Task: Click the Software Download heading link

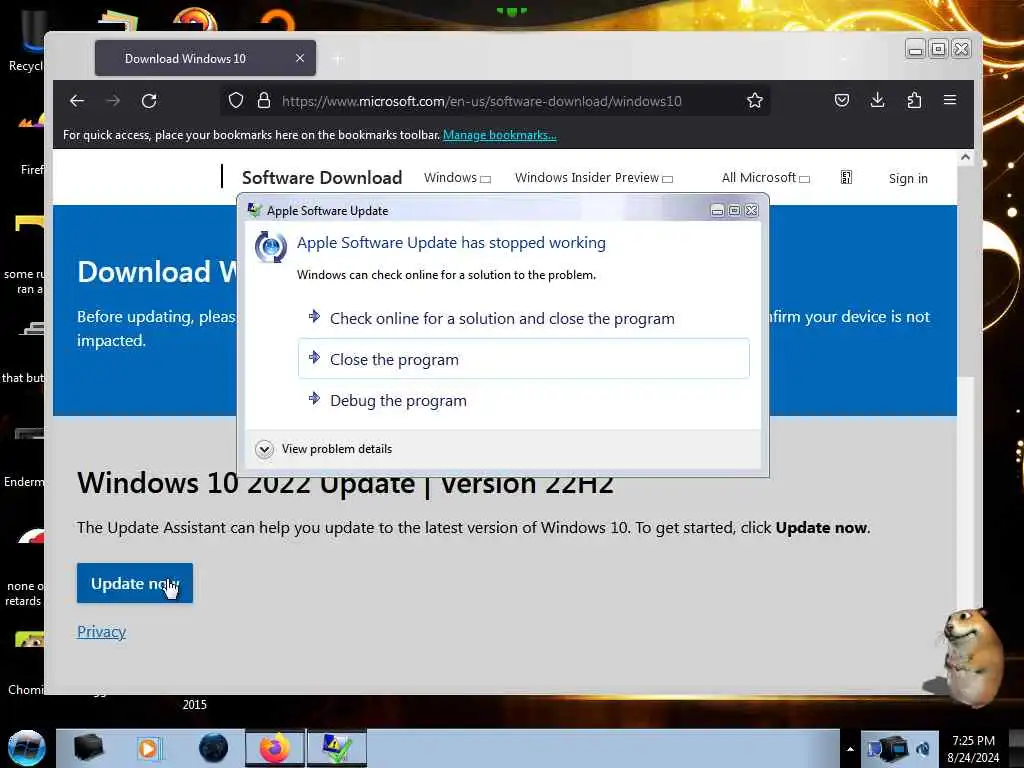Action: (322, 178)
